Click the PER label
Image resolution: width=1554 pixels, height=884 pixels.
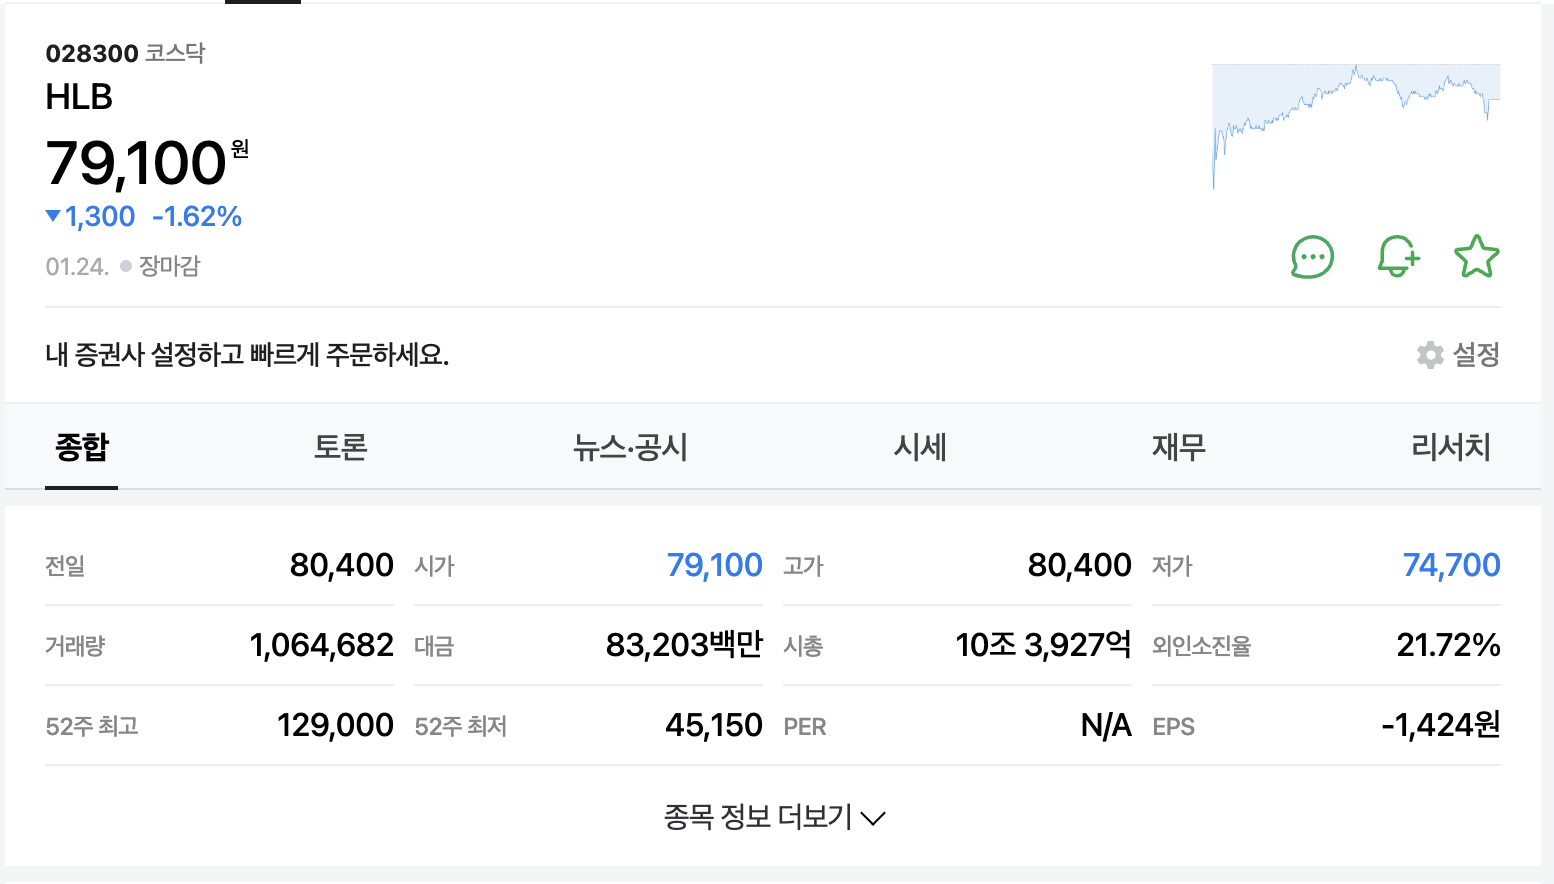(805, 727)
